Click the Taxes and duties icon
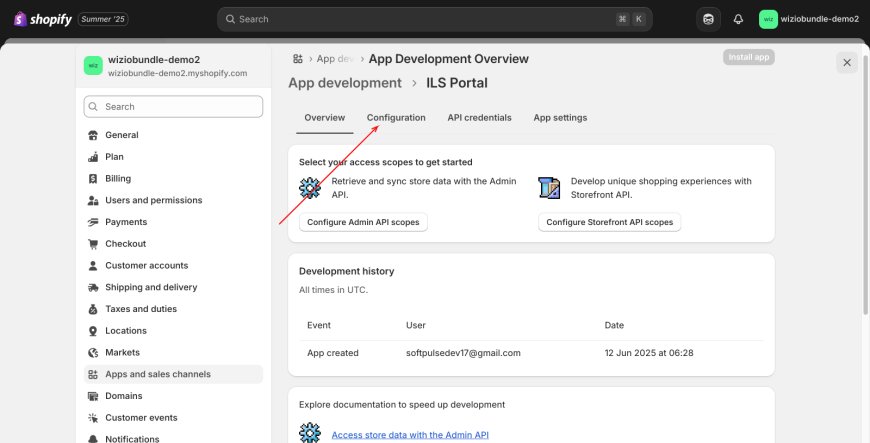Viewport: 870px width, 443px height. pyautogui.click(x=93, y=309)
